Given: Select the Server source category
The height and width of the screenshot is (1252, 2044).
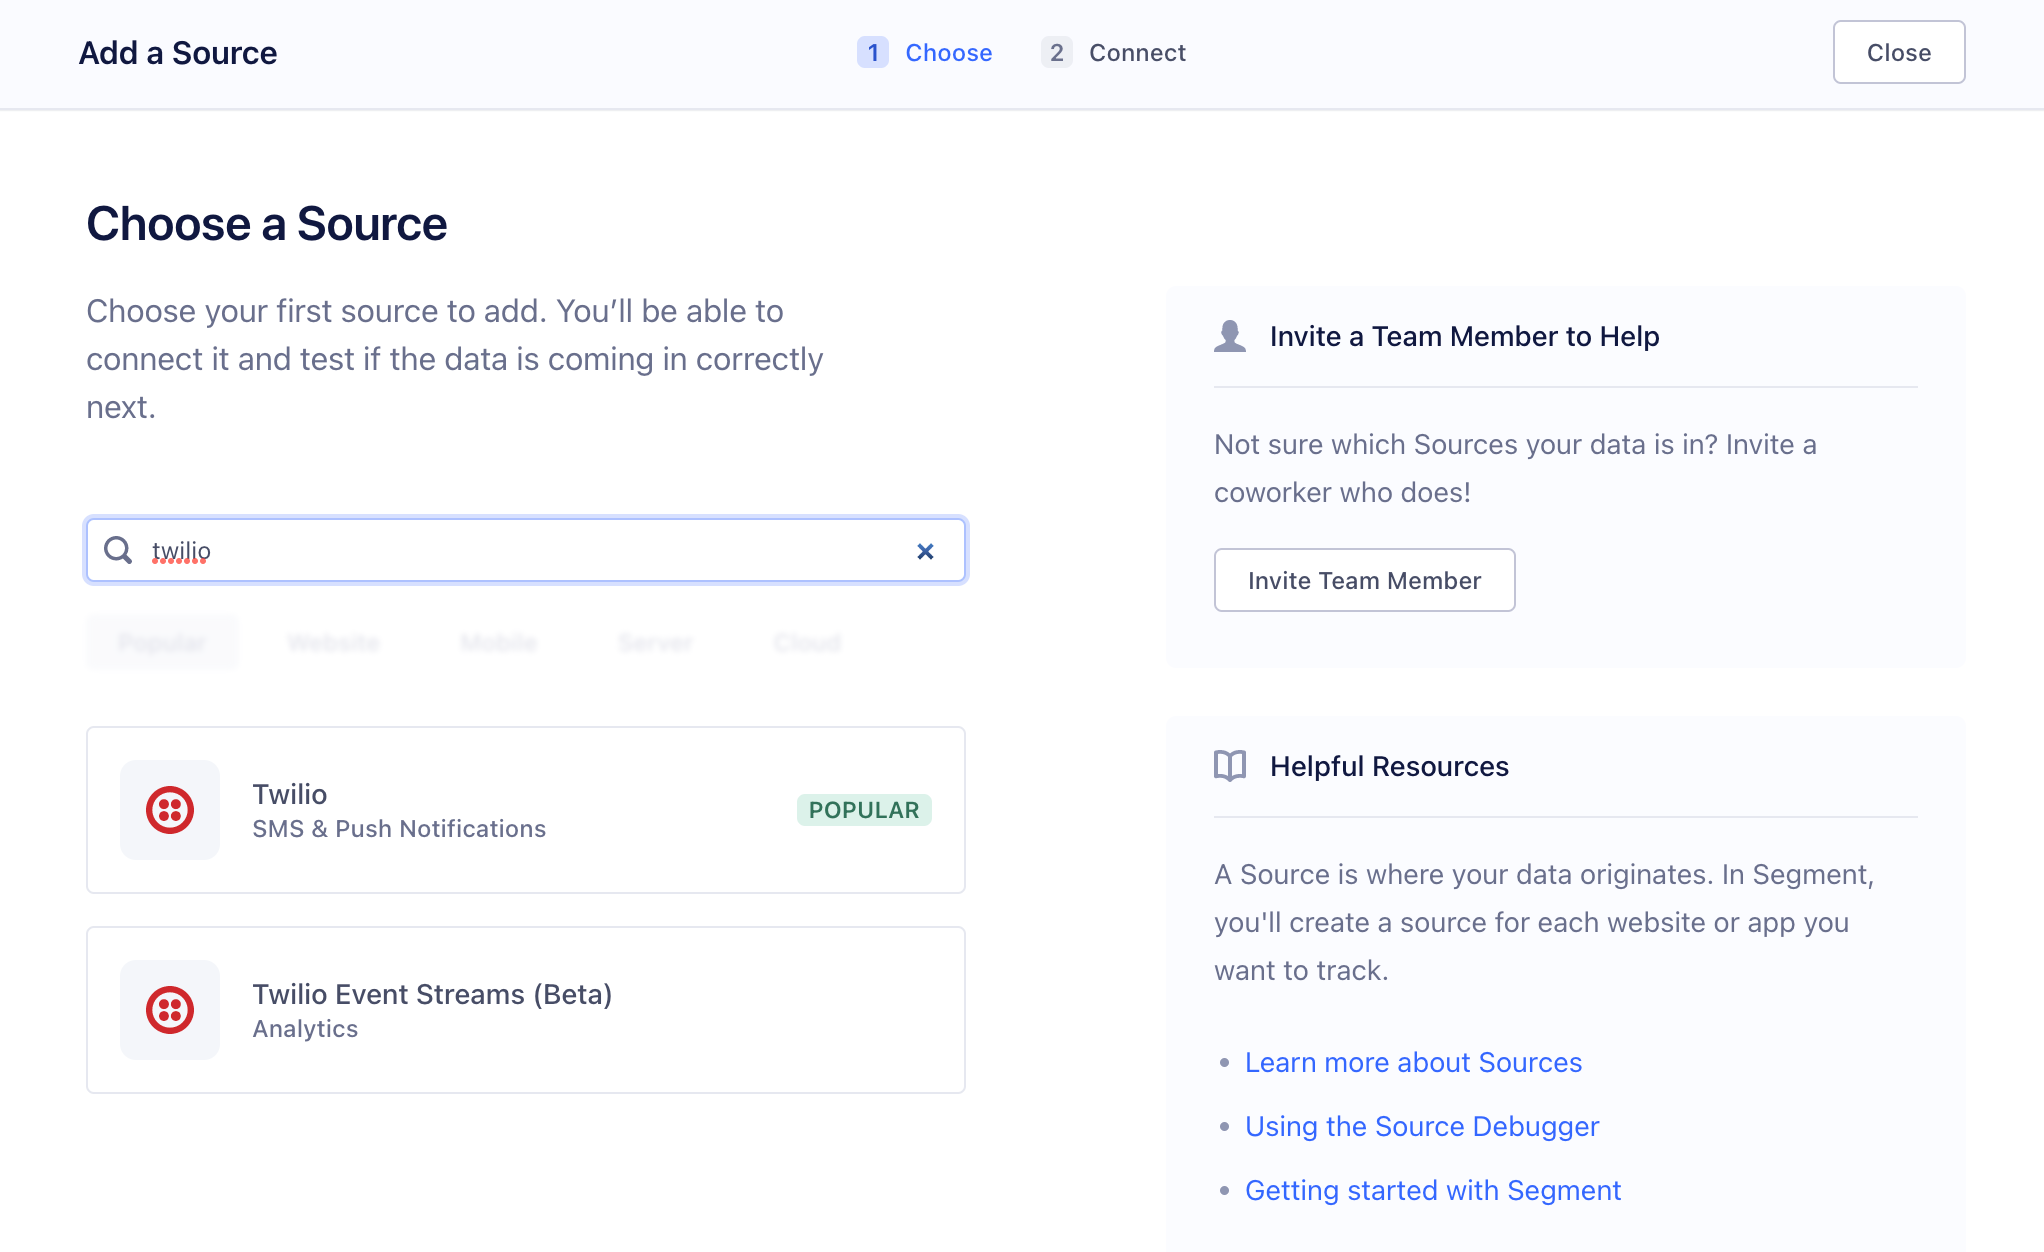Looking at the screenshot, I should pyautogui.click(x=655, y=642).
